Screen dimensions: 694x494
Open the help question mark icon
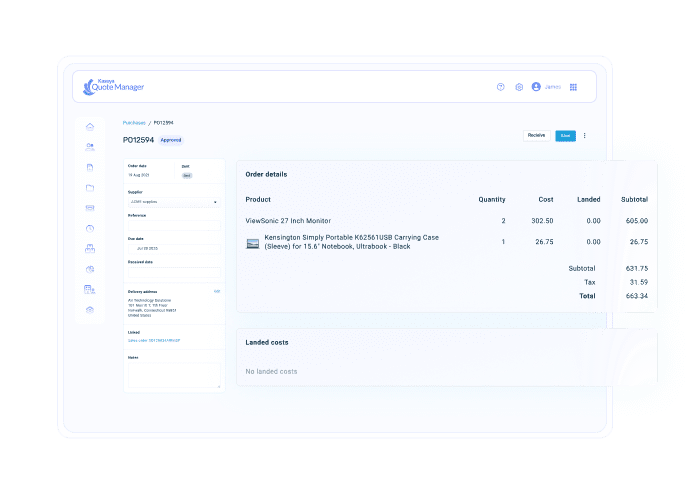click(x=501, y=87)
